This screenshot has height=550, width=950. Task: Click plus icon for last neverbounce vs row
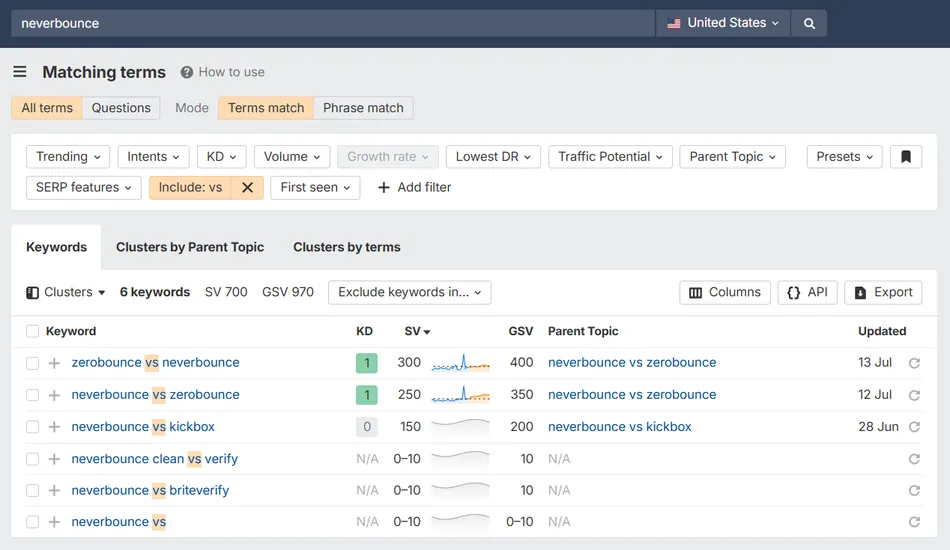[54, 522]
